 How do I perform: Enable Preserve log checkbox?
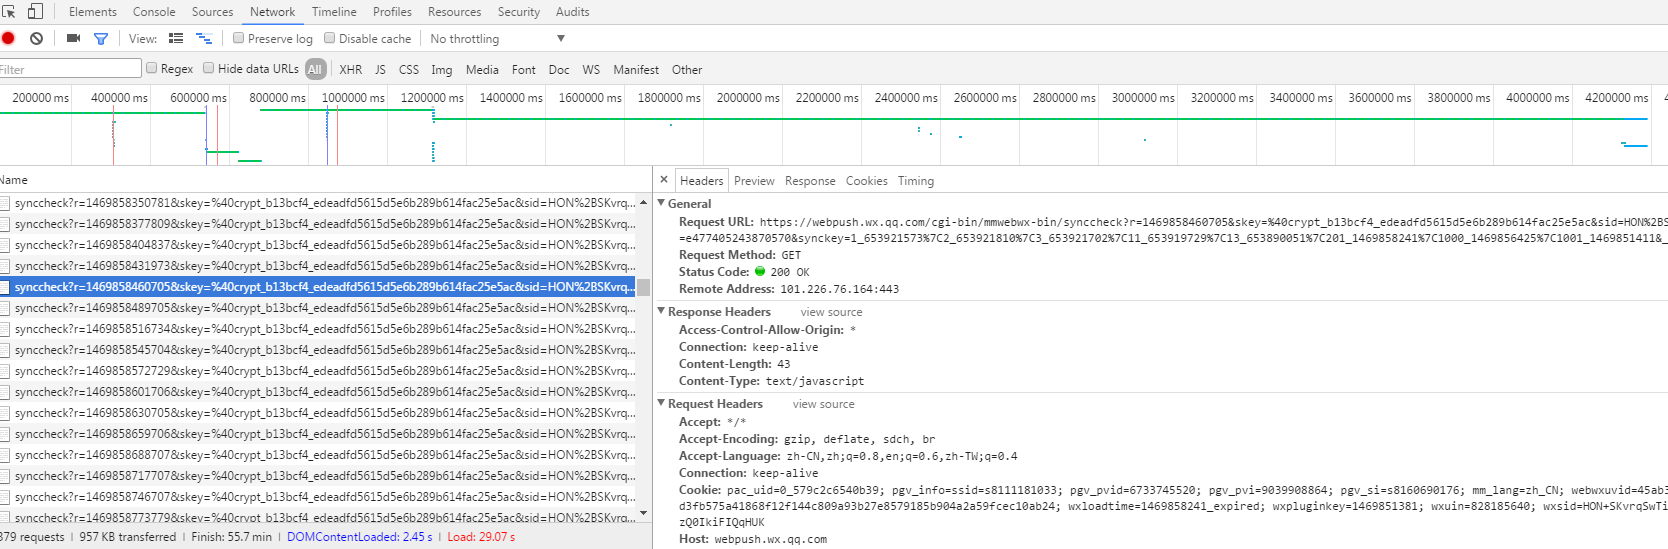coord(238,38)
